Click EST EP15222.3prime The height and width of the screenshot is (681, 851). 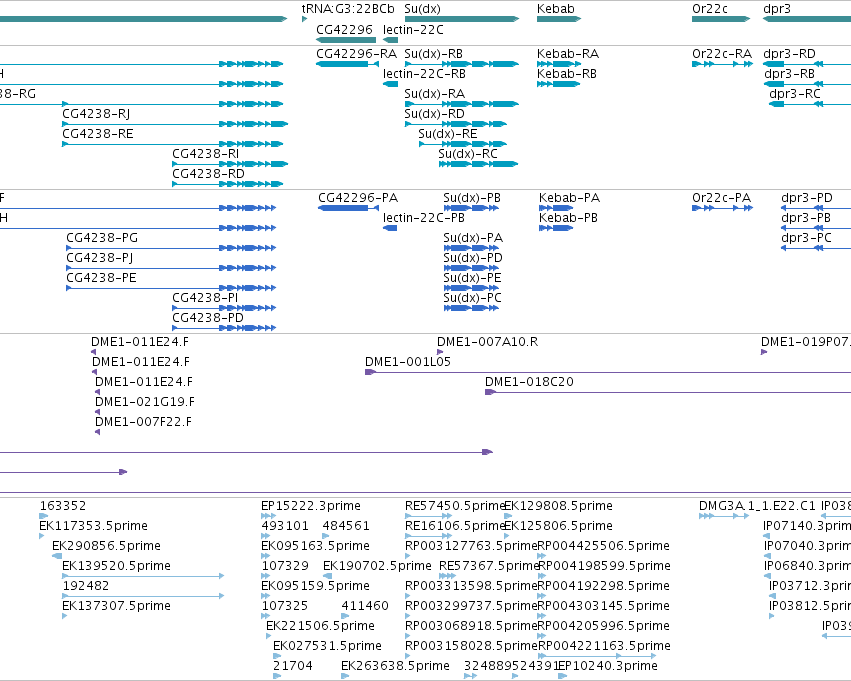coord(269,516)
